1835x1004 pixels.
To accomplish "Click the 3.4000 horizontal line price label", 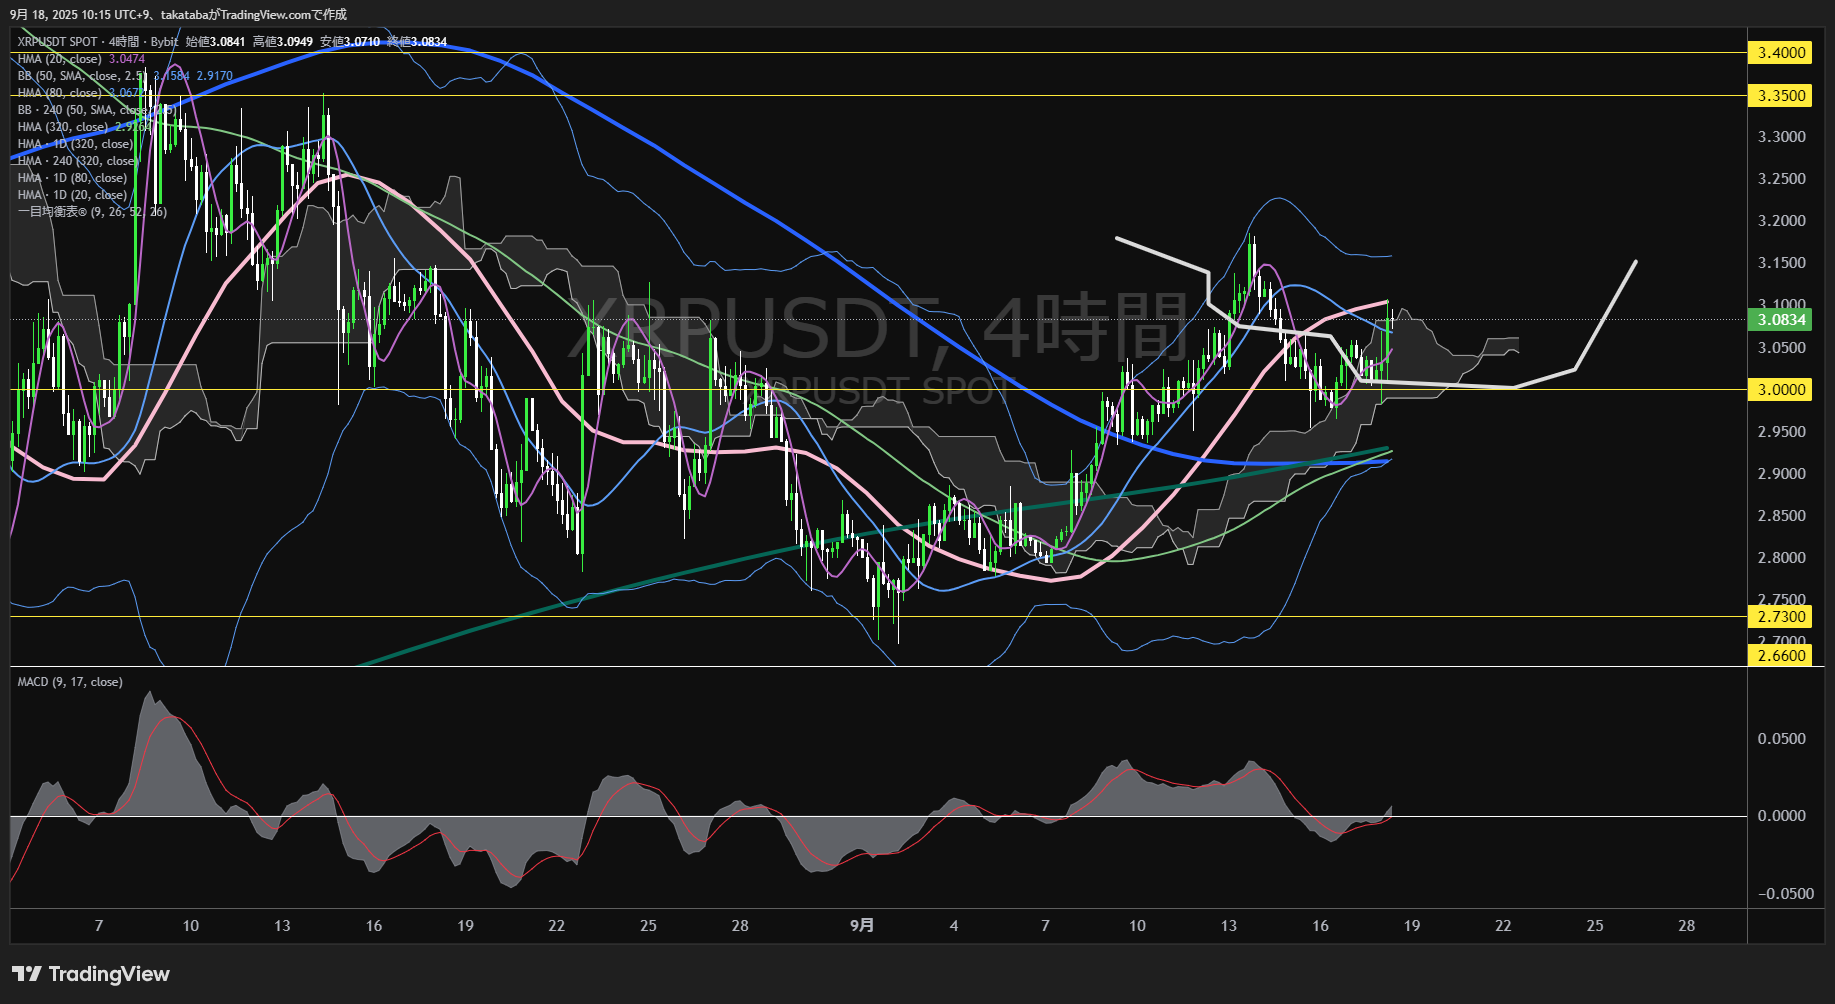I will pyautogui.click(x=1781, y=52).
